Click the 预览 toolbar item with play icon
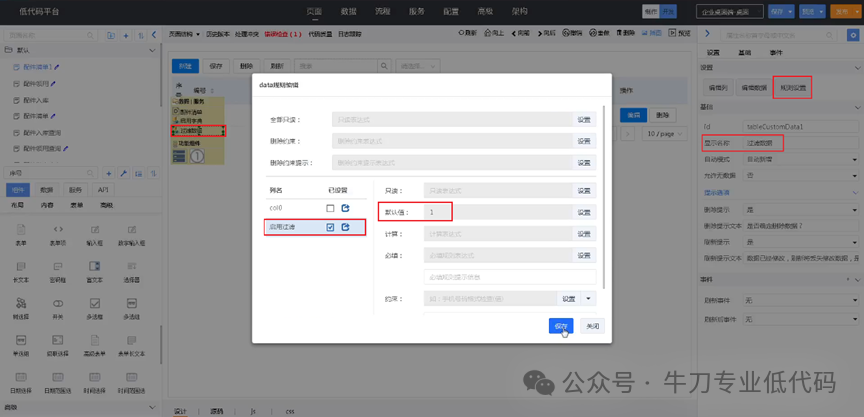Image resolution: width=864 pixels, height=417 pixels. coord(679,34)
